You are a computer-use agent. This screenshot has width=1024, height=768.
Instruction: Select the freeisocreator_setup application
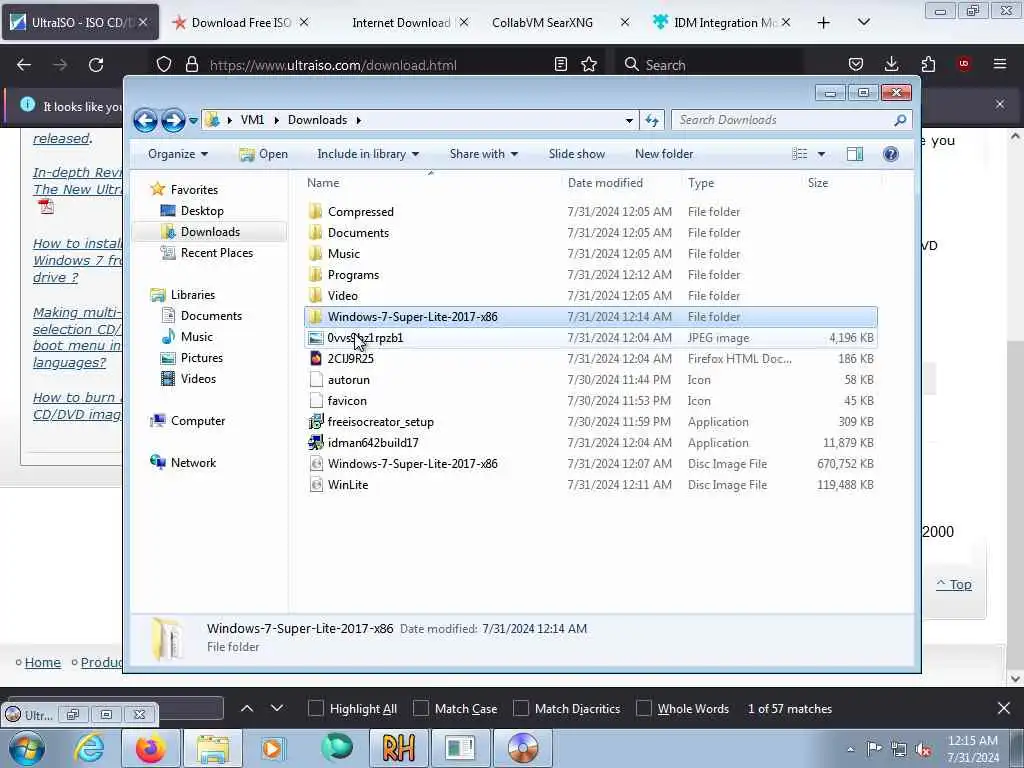click(x=381, y=422)
